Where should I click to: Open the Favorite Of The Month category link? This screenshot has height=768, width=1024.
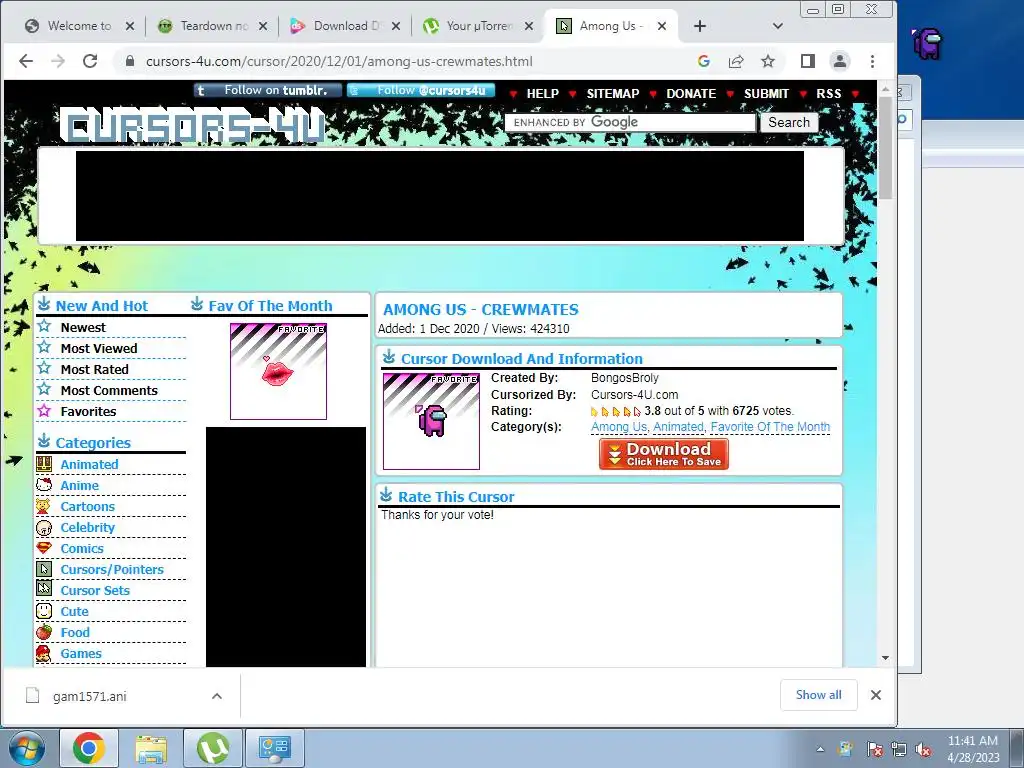(x=770, y=426)
